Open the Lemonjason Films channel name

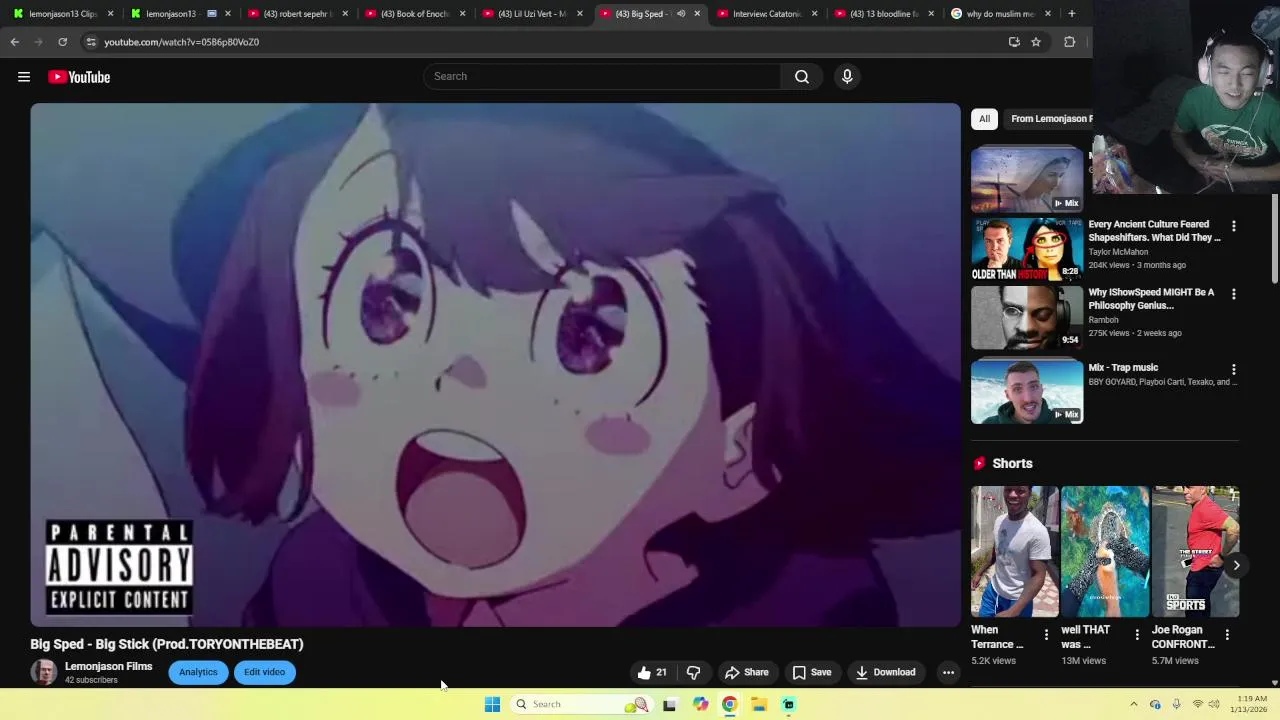pyautogui.click(x=109, y=666)
